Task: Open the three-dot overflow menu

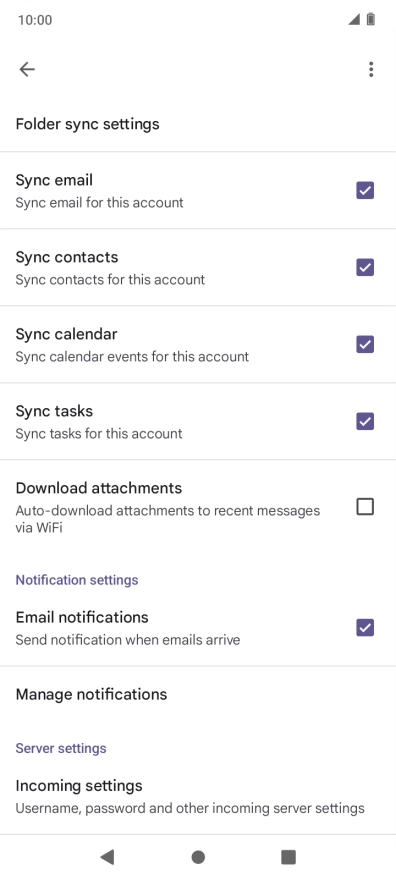Action: click(x=371, y=69)
